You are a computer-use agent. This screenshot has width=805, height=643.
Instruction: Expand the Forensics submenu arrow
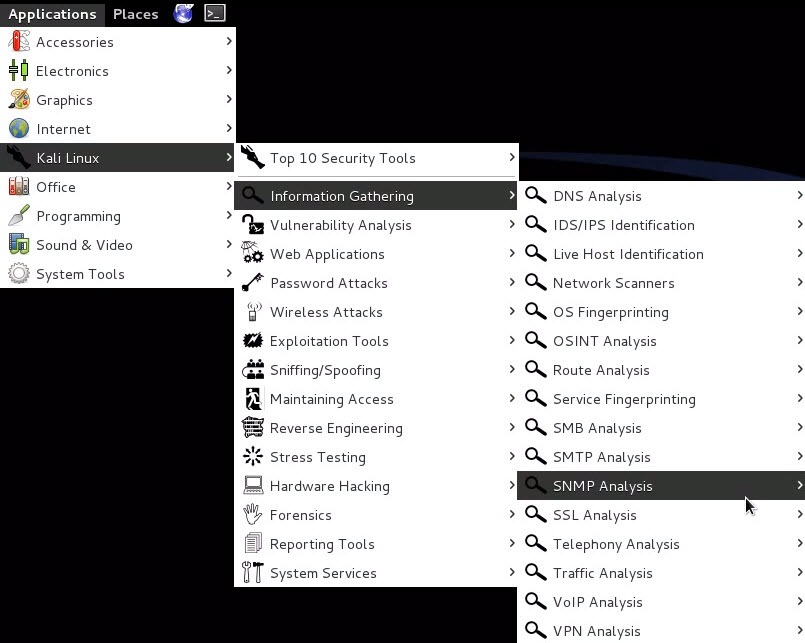[x=512, y=514]
